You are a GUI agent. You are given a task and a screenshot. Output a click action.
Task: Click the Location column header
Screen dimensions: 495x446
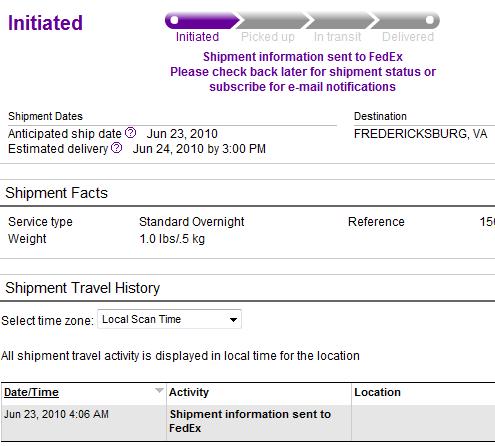tap(377, 392)
